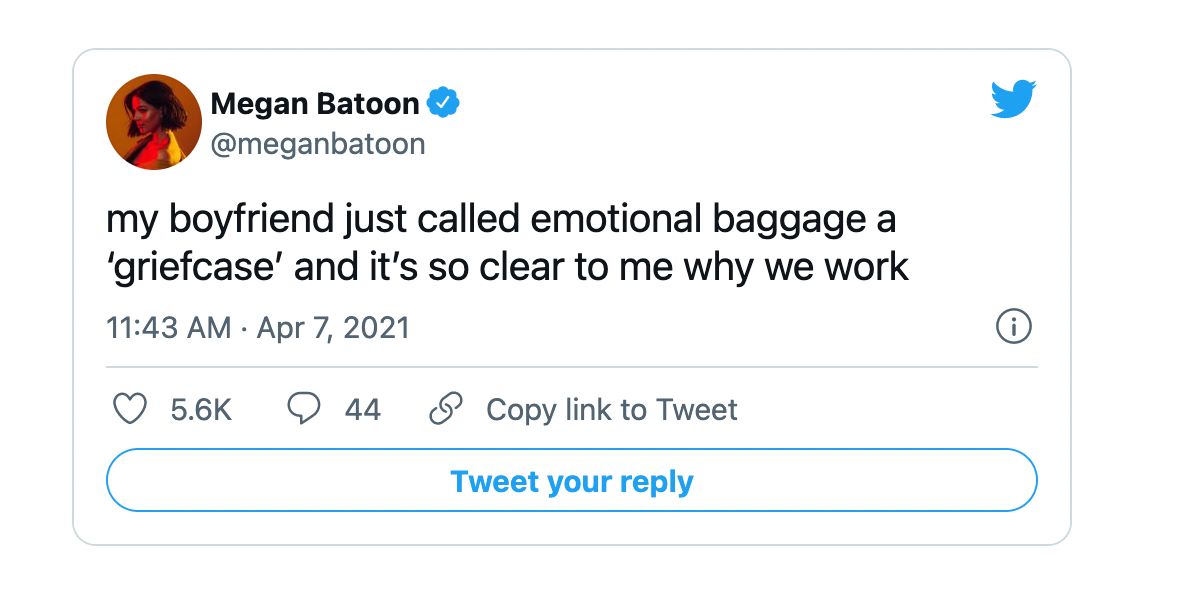Screen dimensions: 1188x594
Task: Click the word 'griefcase' in the tweet
Action: [194, 267]
